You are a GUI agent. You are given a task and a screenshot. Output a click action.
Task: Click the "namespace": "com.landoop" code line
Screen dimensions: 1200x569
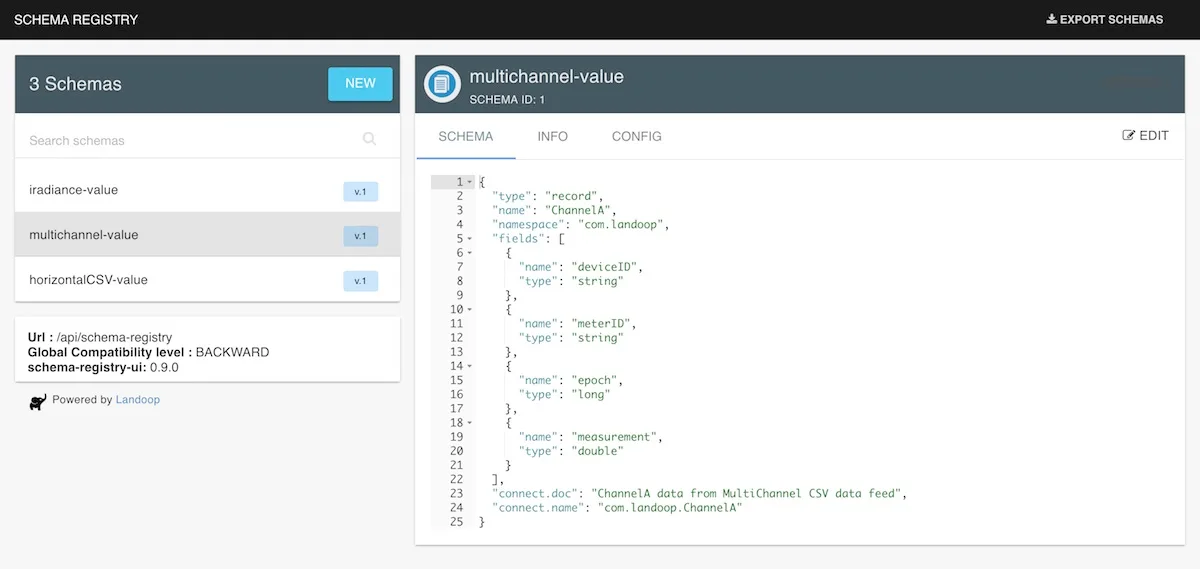[580, 225]
